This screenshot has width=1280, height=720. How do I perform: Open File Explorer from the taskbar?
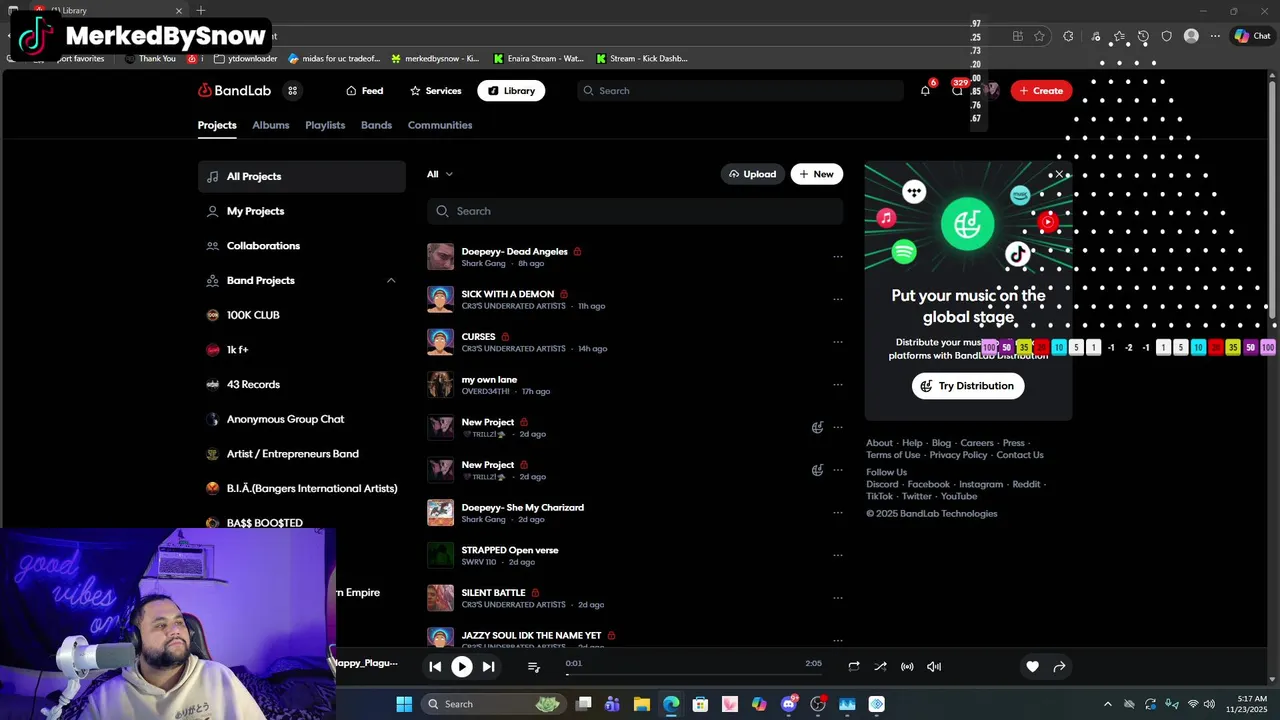(x=642, y=704)
